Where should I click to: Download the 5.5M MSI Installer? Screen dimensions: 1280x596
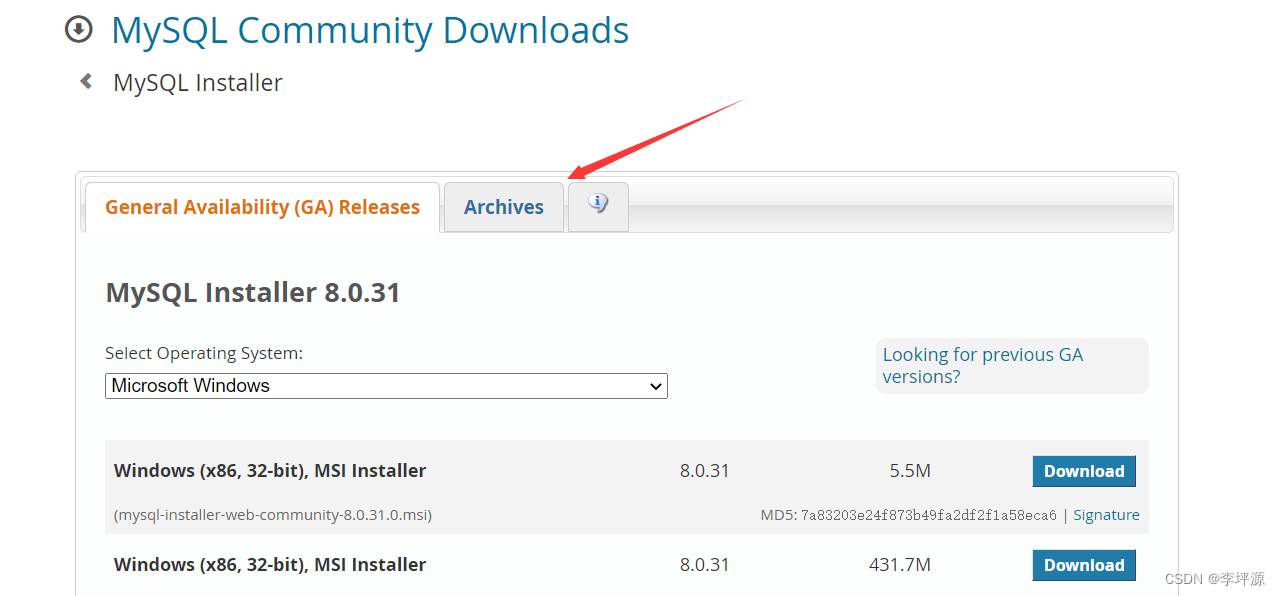pos(1084,471)
